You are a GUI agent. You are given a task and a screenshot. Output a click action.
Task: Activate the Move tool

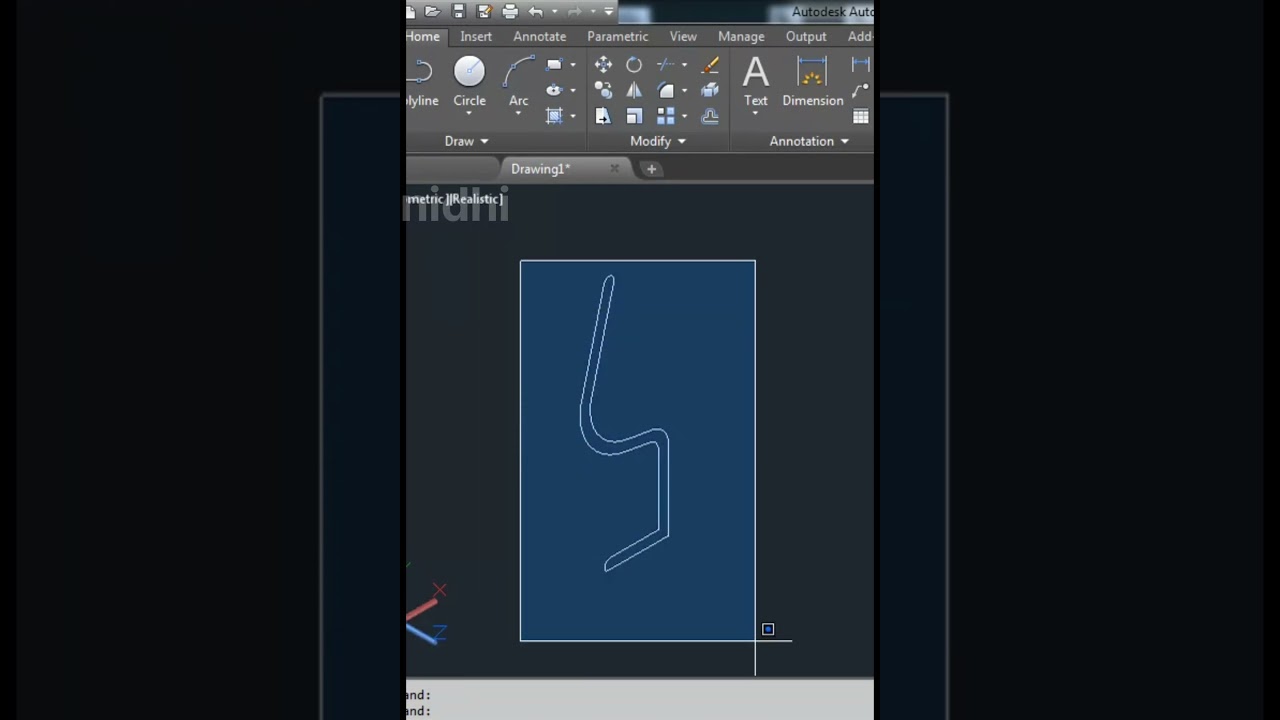tap(603, 65)
